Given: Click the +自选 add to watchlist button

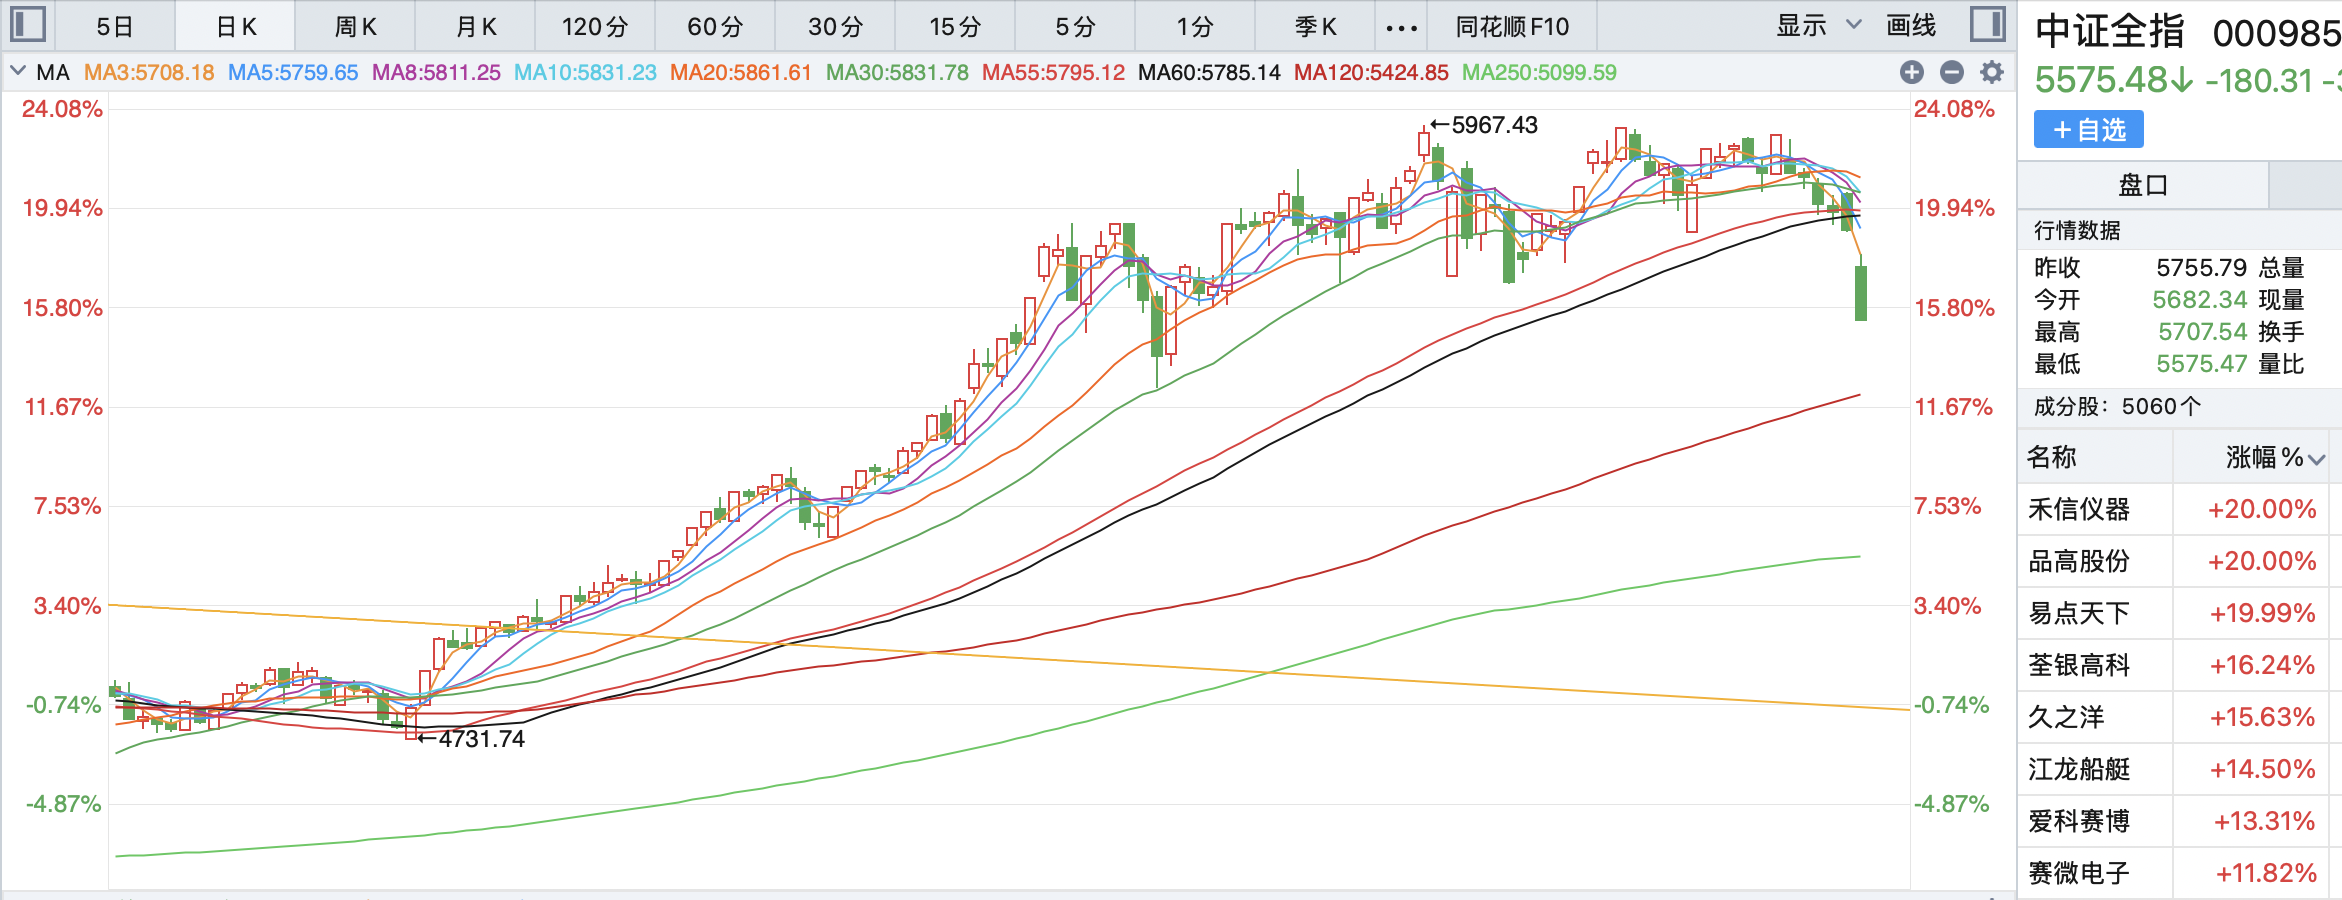Looking at the screenshot, I should point(2088,130).
